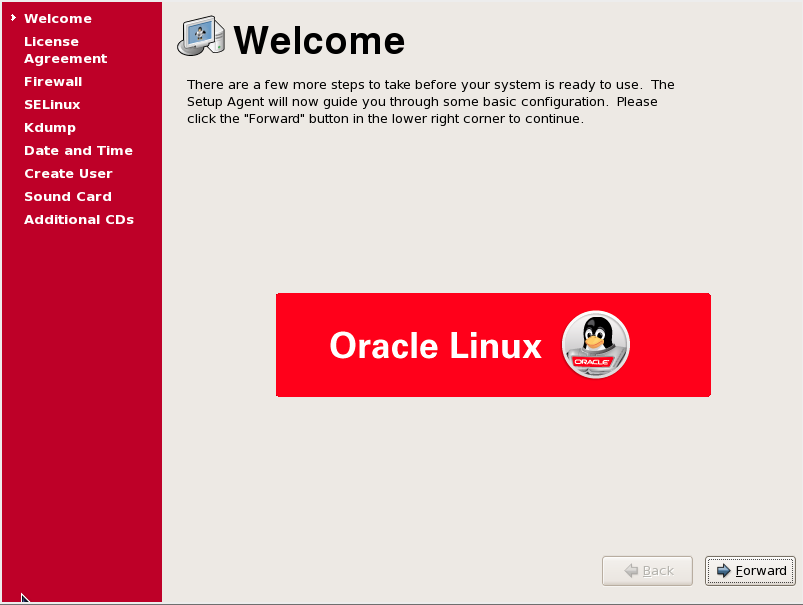Select Welcome step in sidebar
This screenshot has height=605, width=803.
coord(58,18)
